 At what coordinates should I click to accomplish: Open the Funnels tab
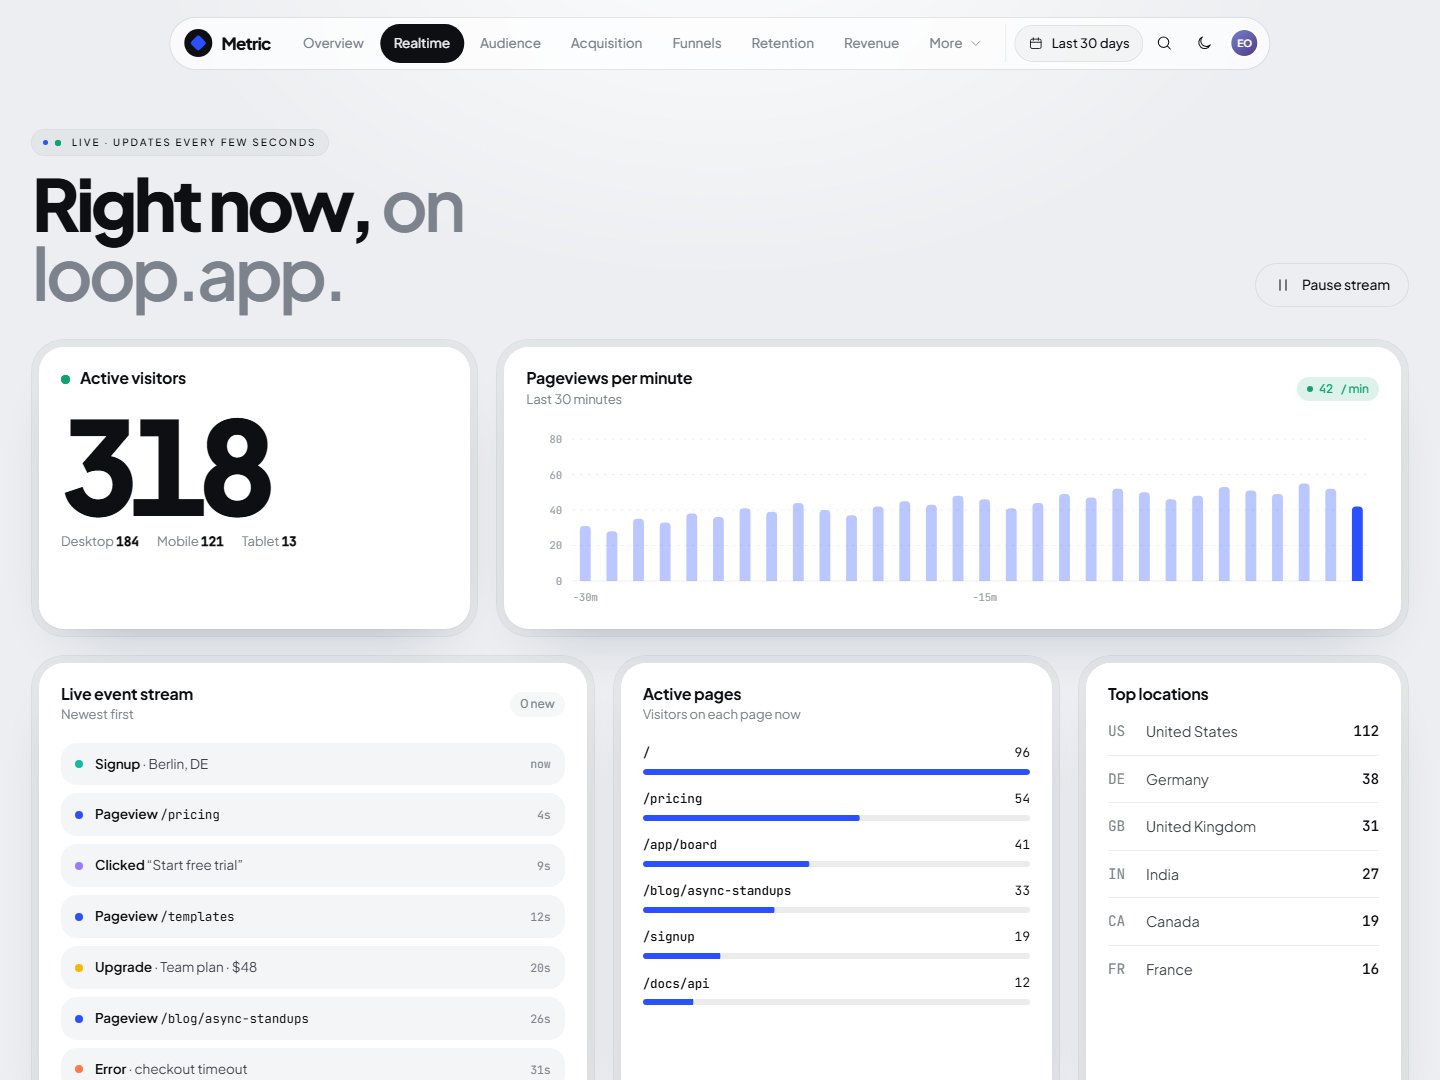697,43
